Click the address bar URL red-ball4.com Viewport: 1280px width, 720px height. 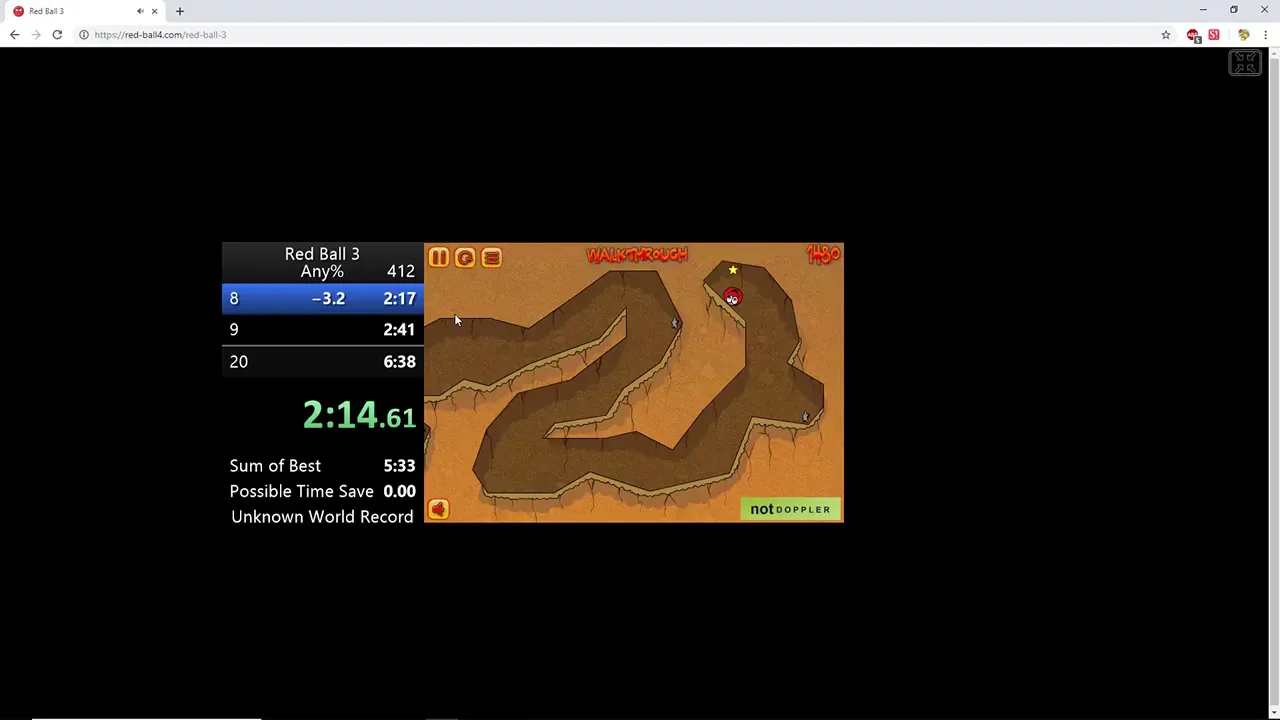click(160, 35)
